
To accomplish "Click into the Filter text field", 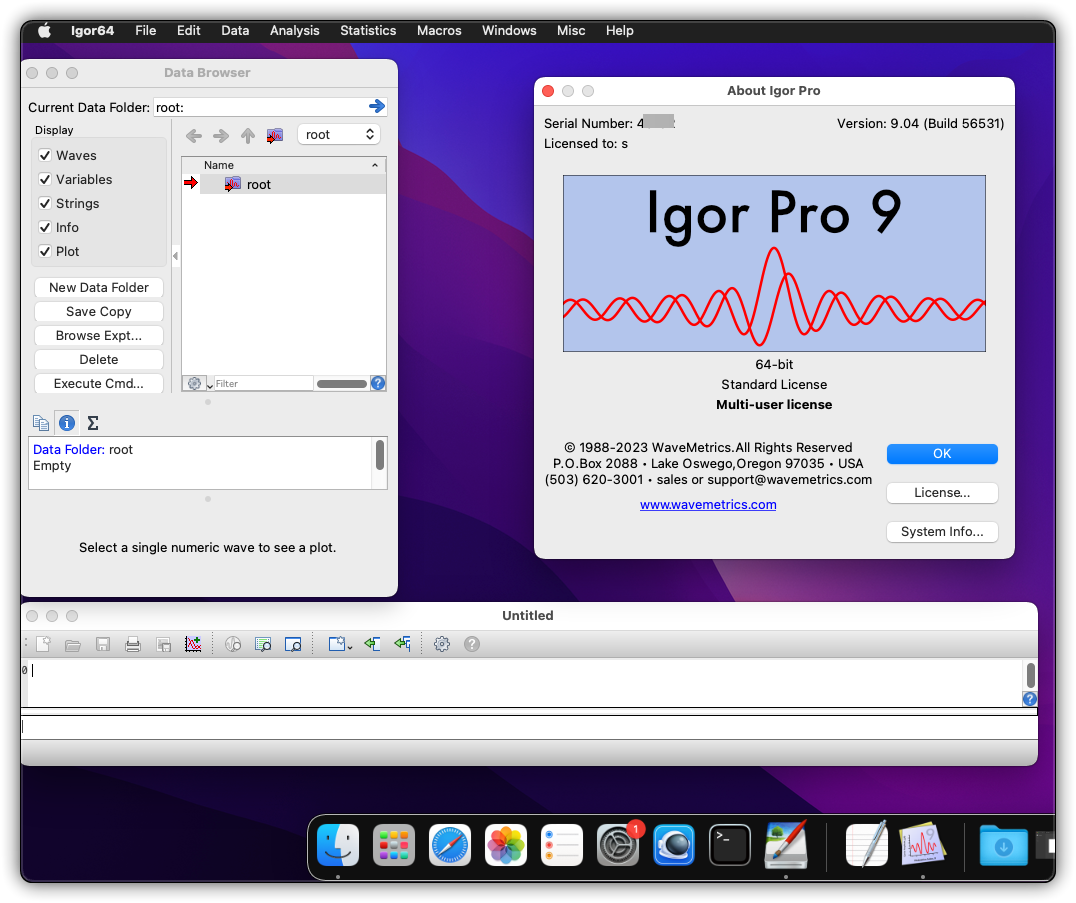I will coord(264,384).
